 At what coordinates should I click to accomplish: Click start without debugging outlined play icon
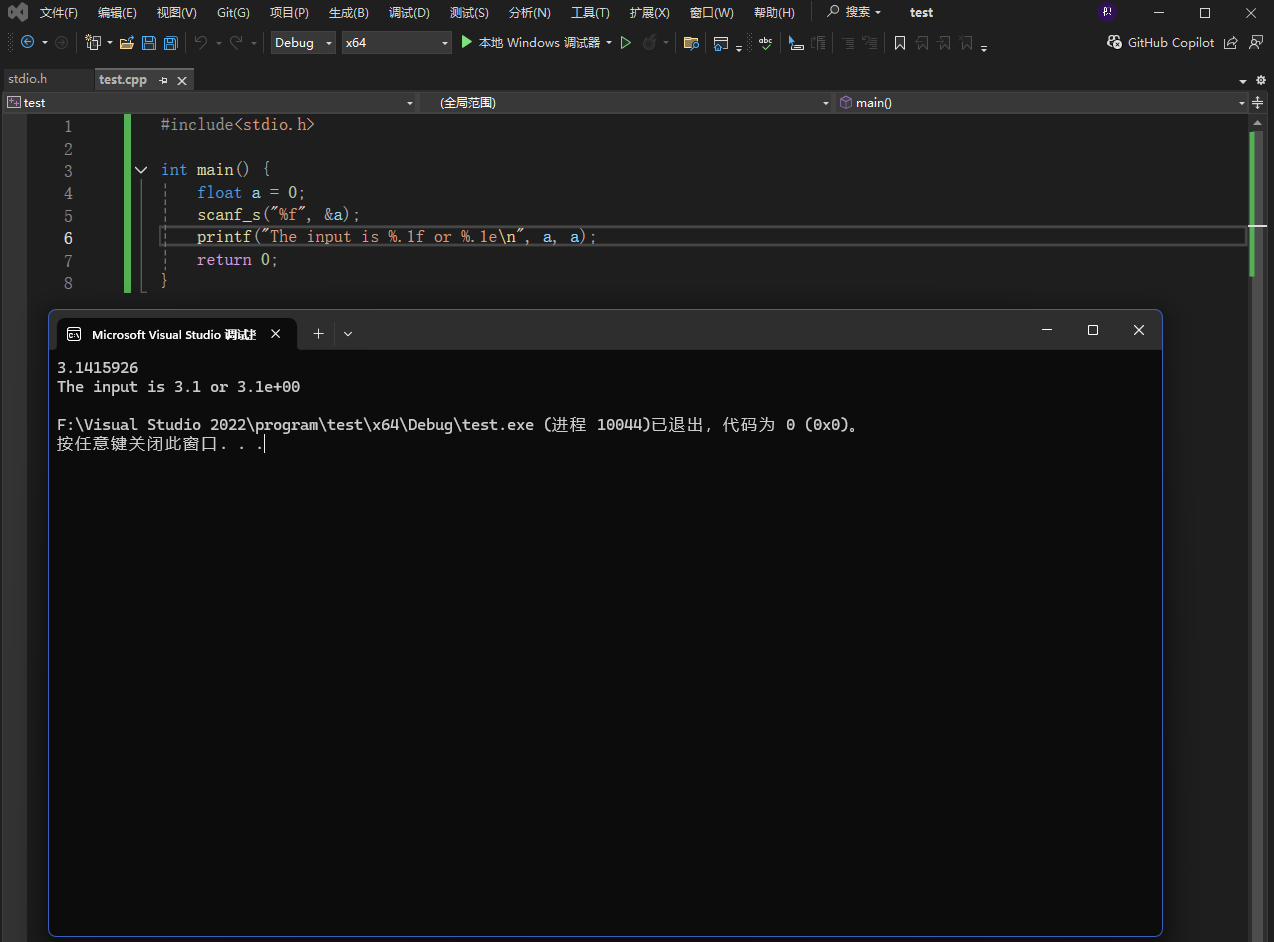626,43
